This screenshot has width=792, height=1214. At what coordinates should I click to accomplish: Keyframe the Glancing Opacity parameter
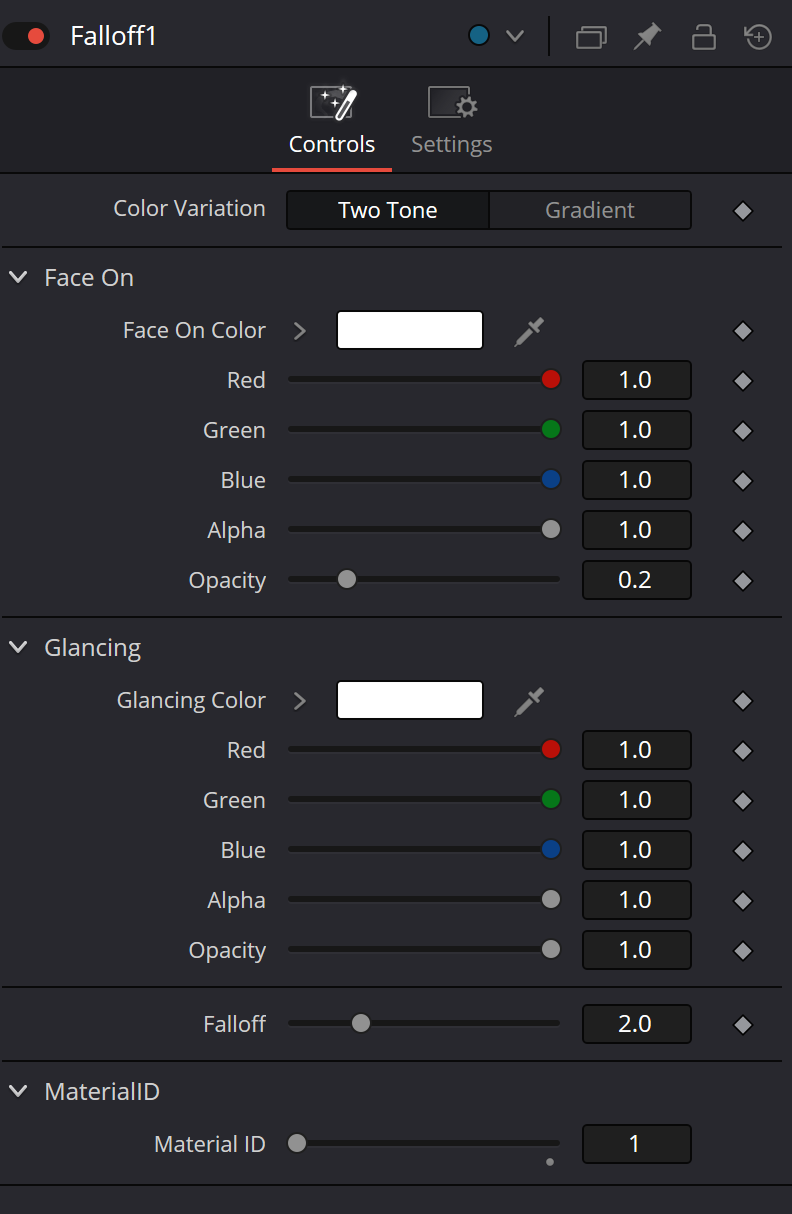[x=742, y=951]
